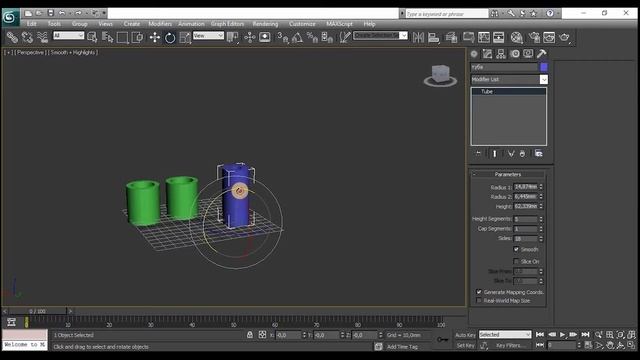This screenshot has width=640, height=360.
Task: Open the Rendering menu
Action: (265, 24)
